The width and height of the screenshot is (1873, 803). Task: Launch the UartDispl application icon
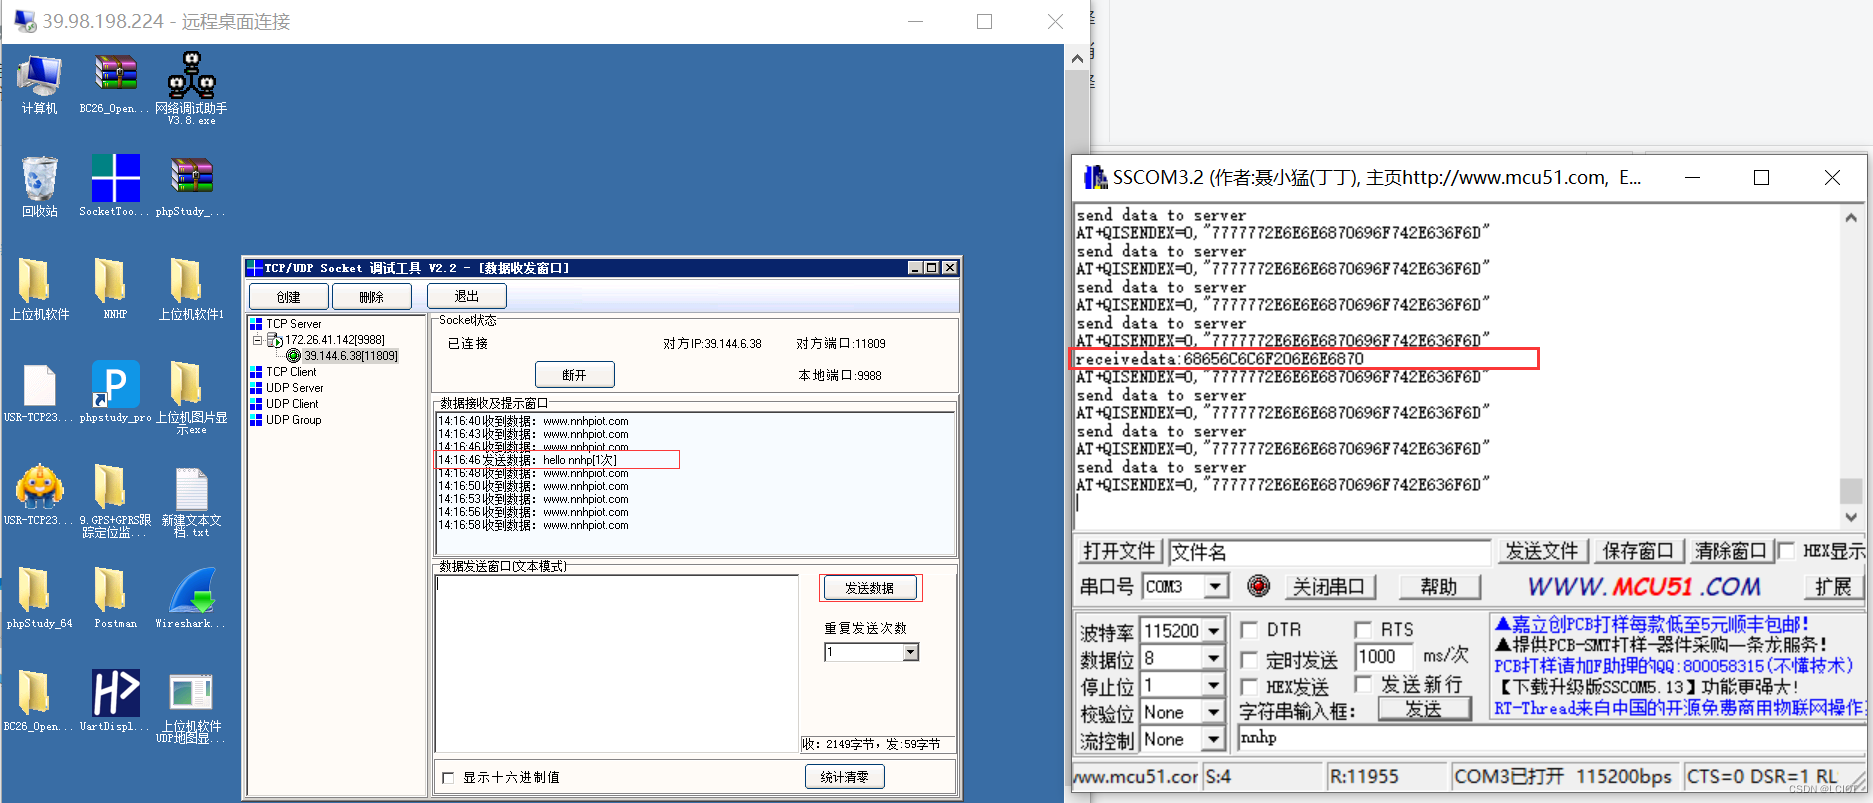pos(115,693)
